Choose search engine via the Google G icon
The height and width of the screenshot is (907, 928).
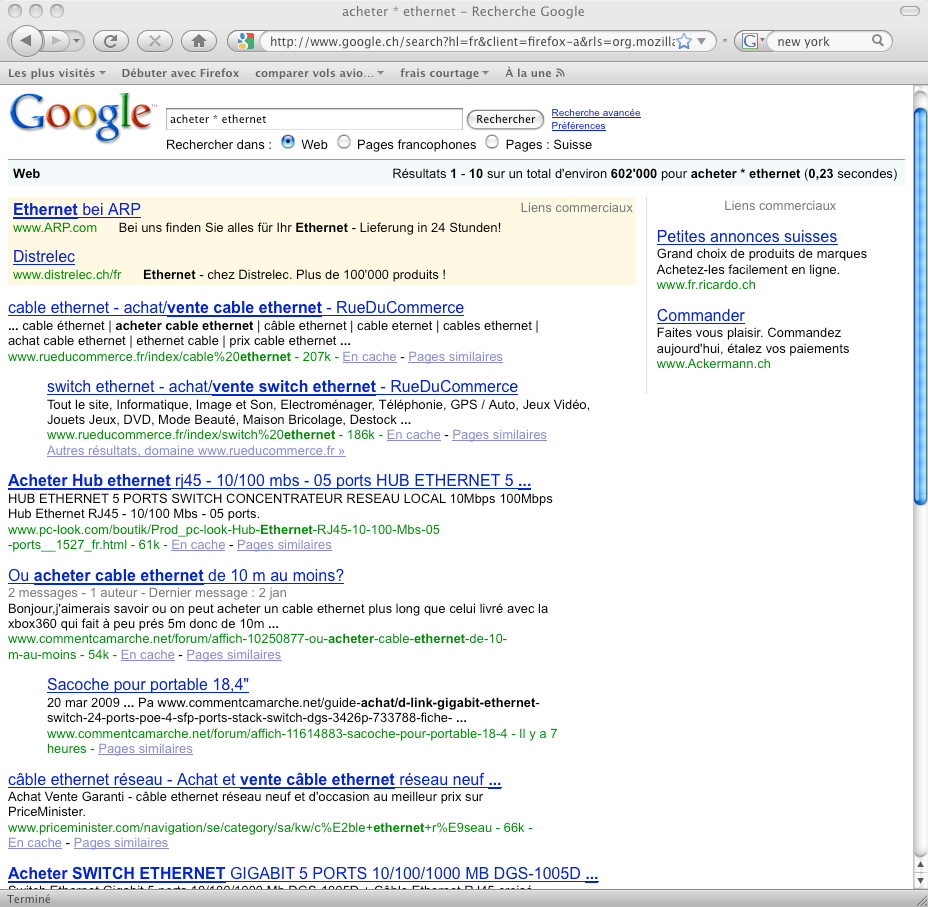[753, 41]
